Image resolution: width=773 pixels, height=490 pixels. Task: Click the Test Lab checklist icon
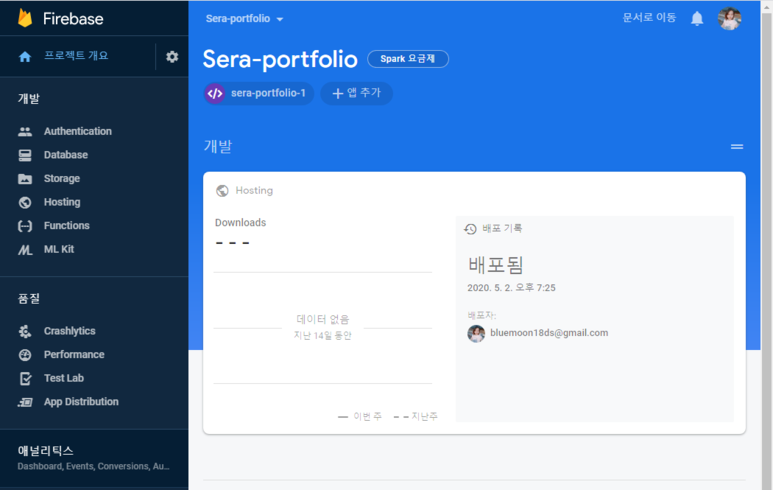(25, 379)
